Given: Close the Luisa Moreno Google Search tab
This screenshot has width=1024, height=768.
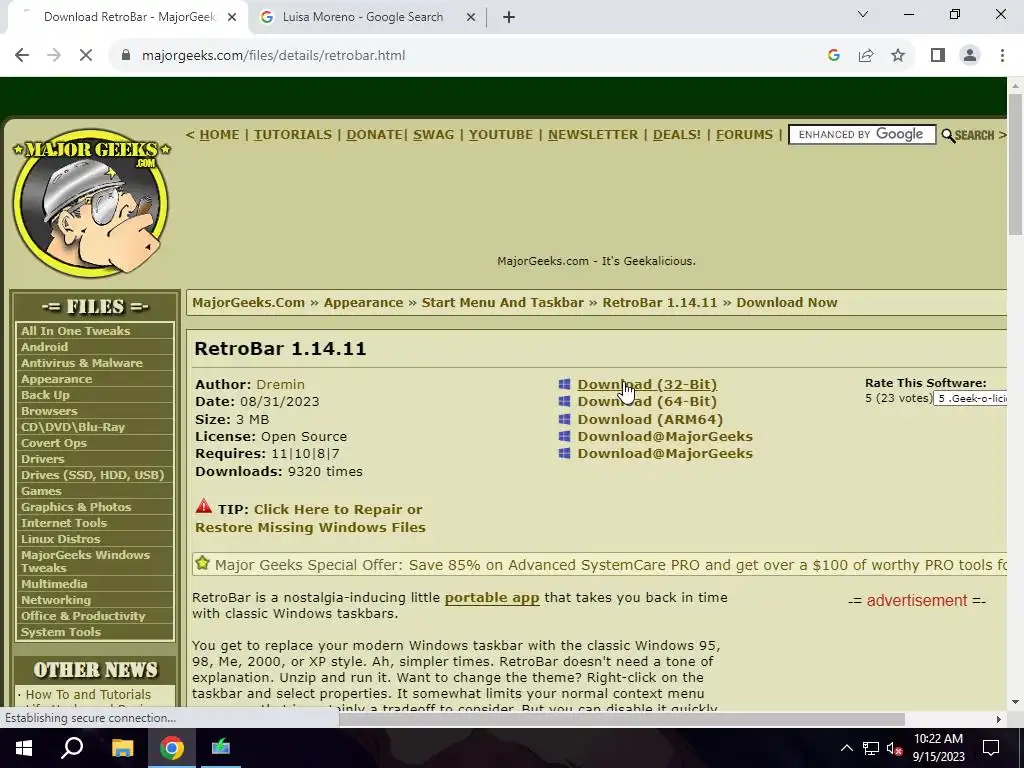Looking at the screenshot, I should pos(470,17).
